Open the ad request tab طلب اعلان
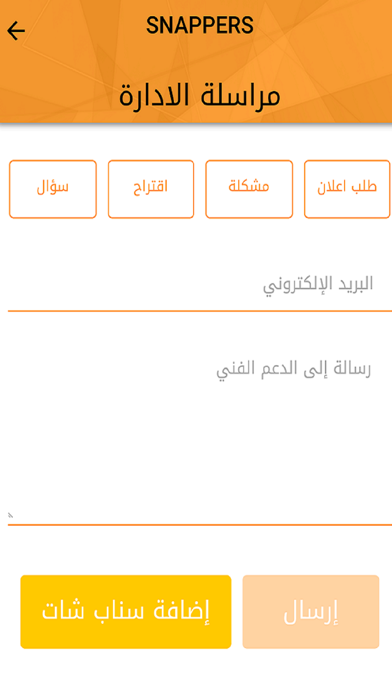The image size is (392, 696). 347,189
